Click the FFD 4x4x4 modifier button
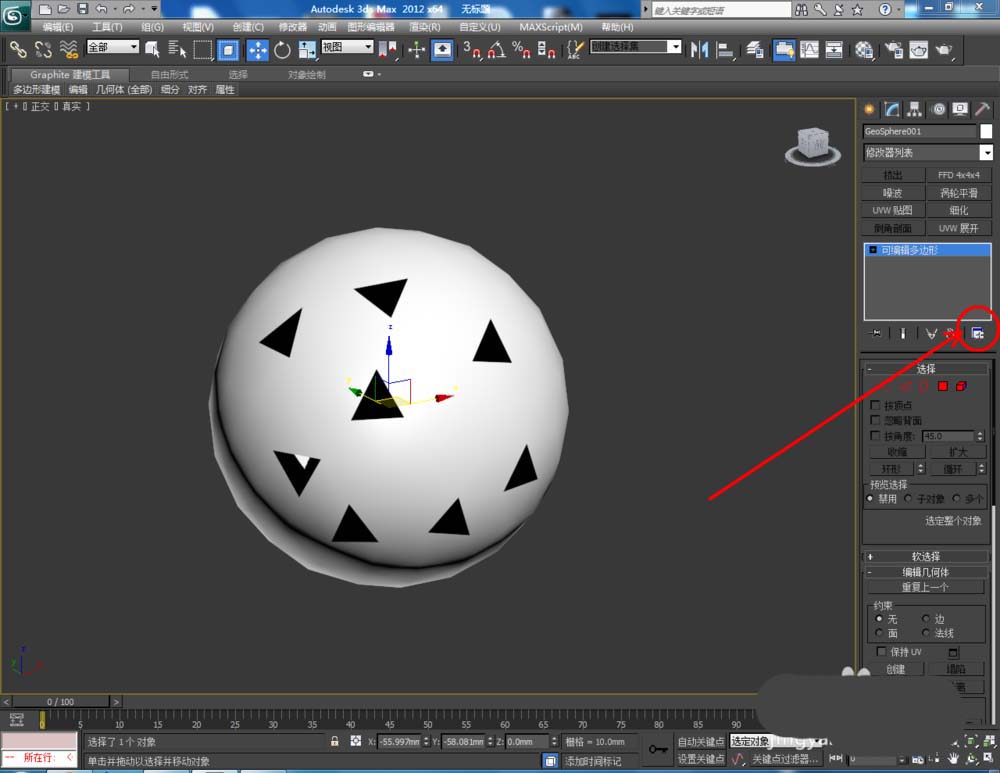The image size is (1000, 773). (959, 175)
